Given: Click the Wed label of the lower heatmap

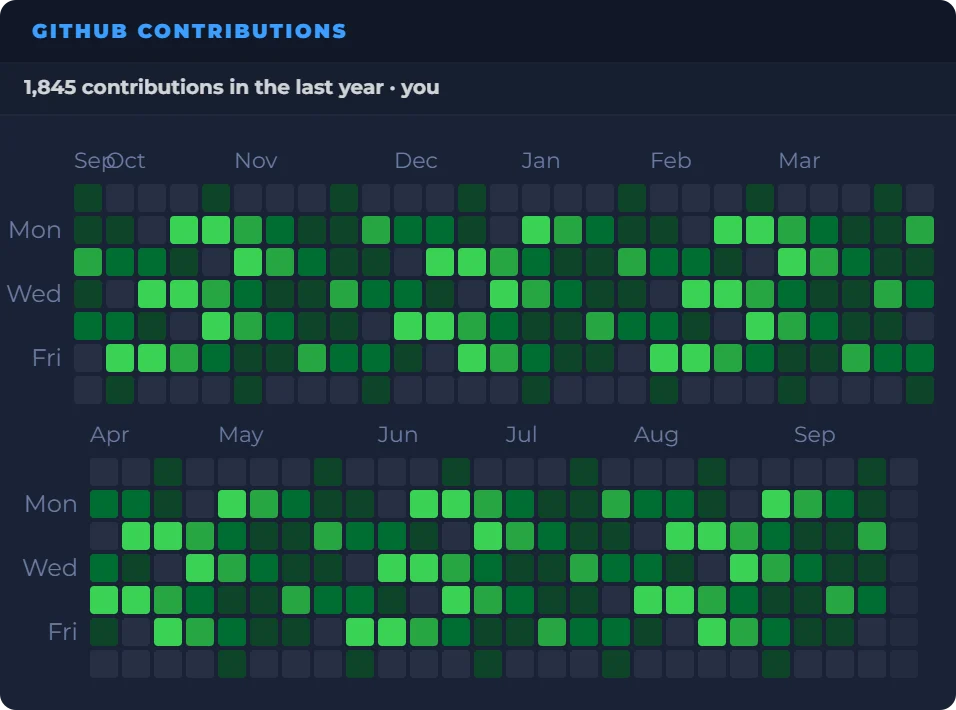Looking at the screenshot, I should click(x=50, y=568).
